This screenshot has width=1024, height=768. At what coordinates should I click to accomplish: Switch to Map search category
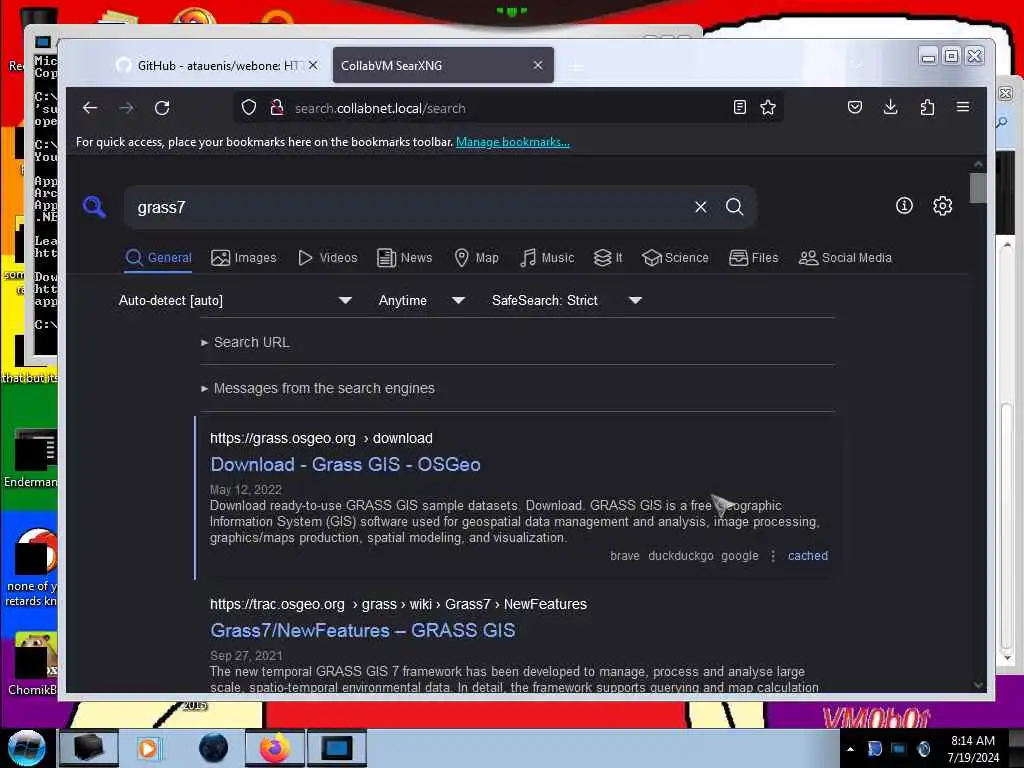coord(476,258)
